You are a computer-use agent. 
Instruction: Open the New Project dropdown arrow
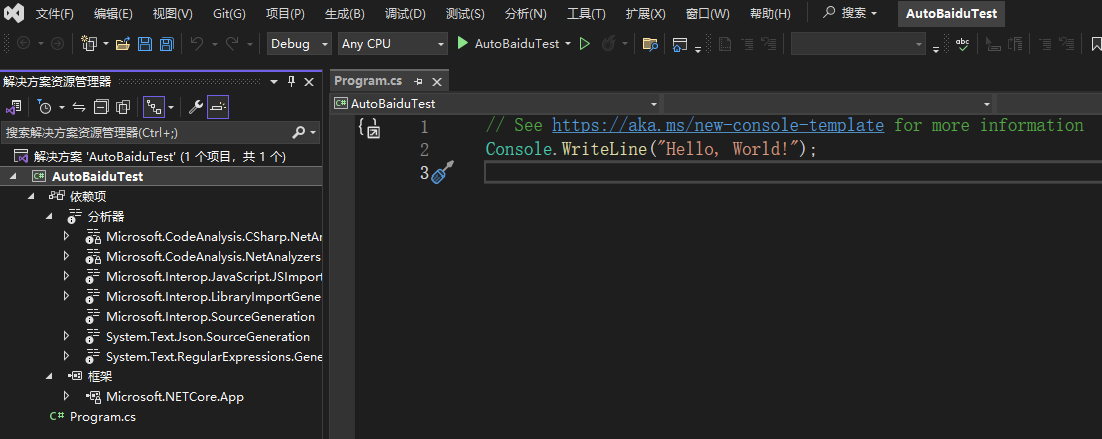tap(106, 44)
